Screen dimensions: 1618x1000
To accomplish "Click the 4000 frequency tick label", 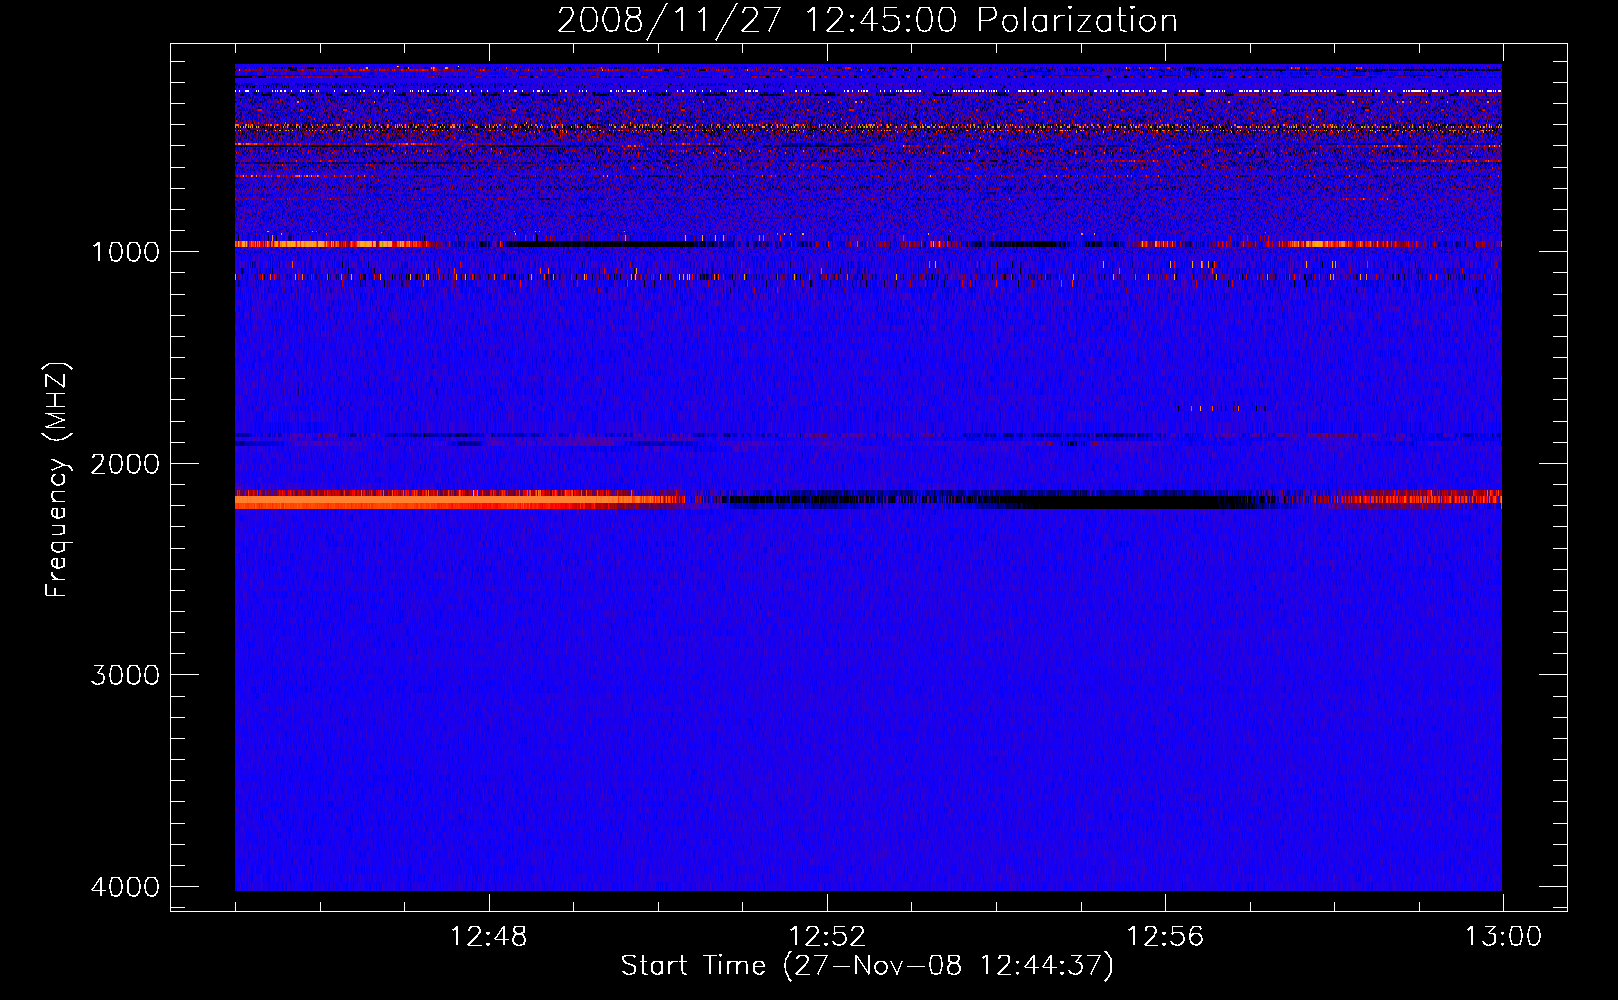I will pos(125,887).
